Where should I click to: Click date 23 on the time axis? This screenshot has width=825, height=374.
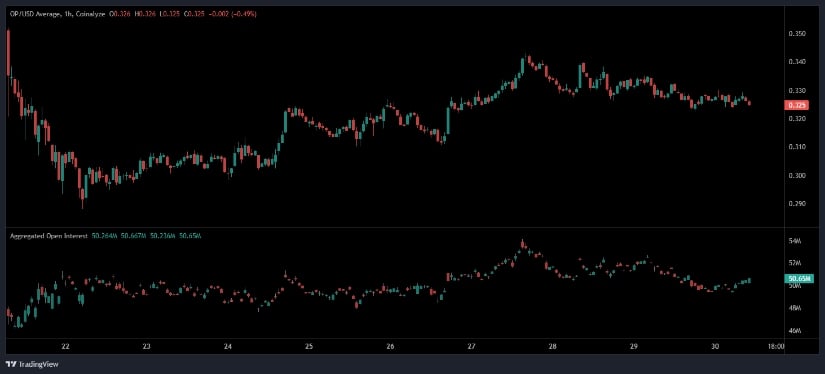(x=147, y=347)
